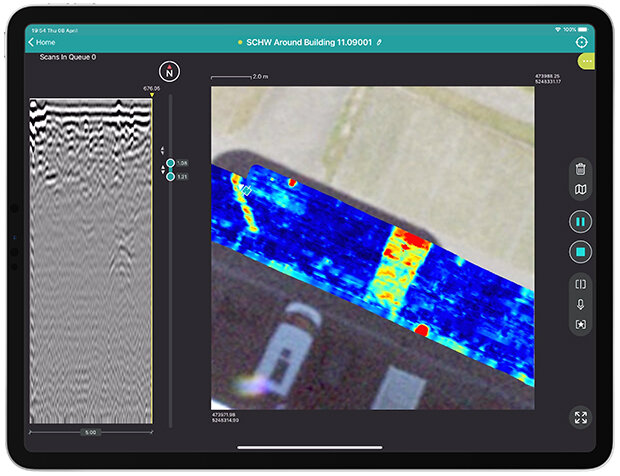Viewport: 620px width, 476px height.
Task: Tap the GPS locate target icon
Action: (582, 43)
